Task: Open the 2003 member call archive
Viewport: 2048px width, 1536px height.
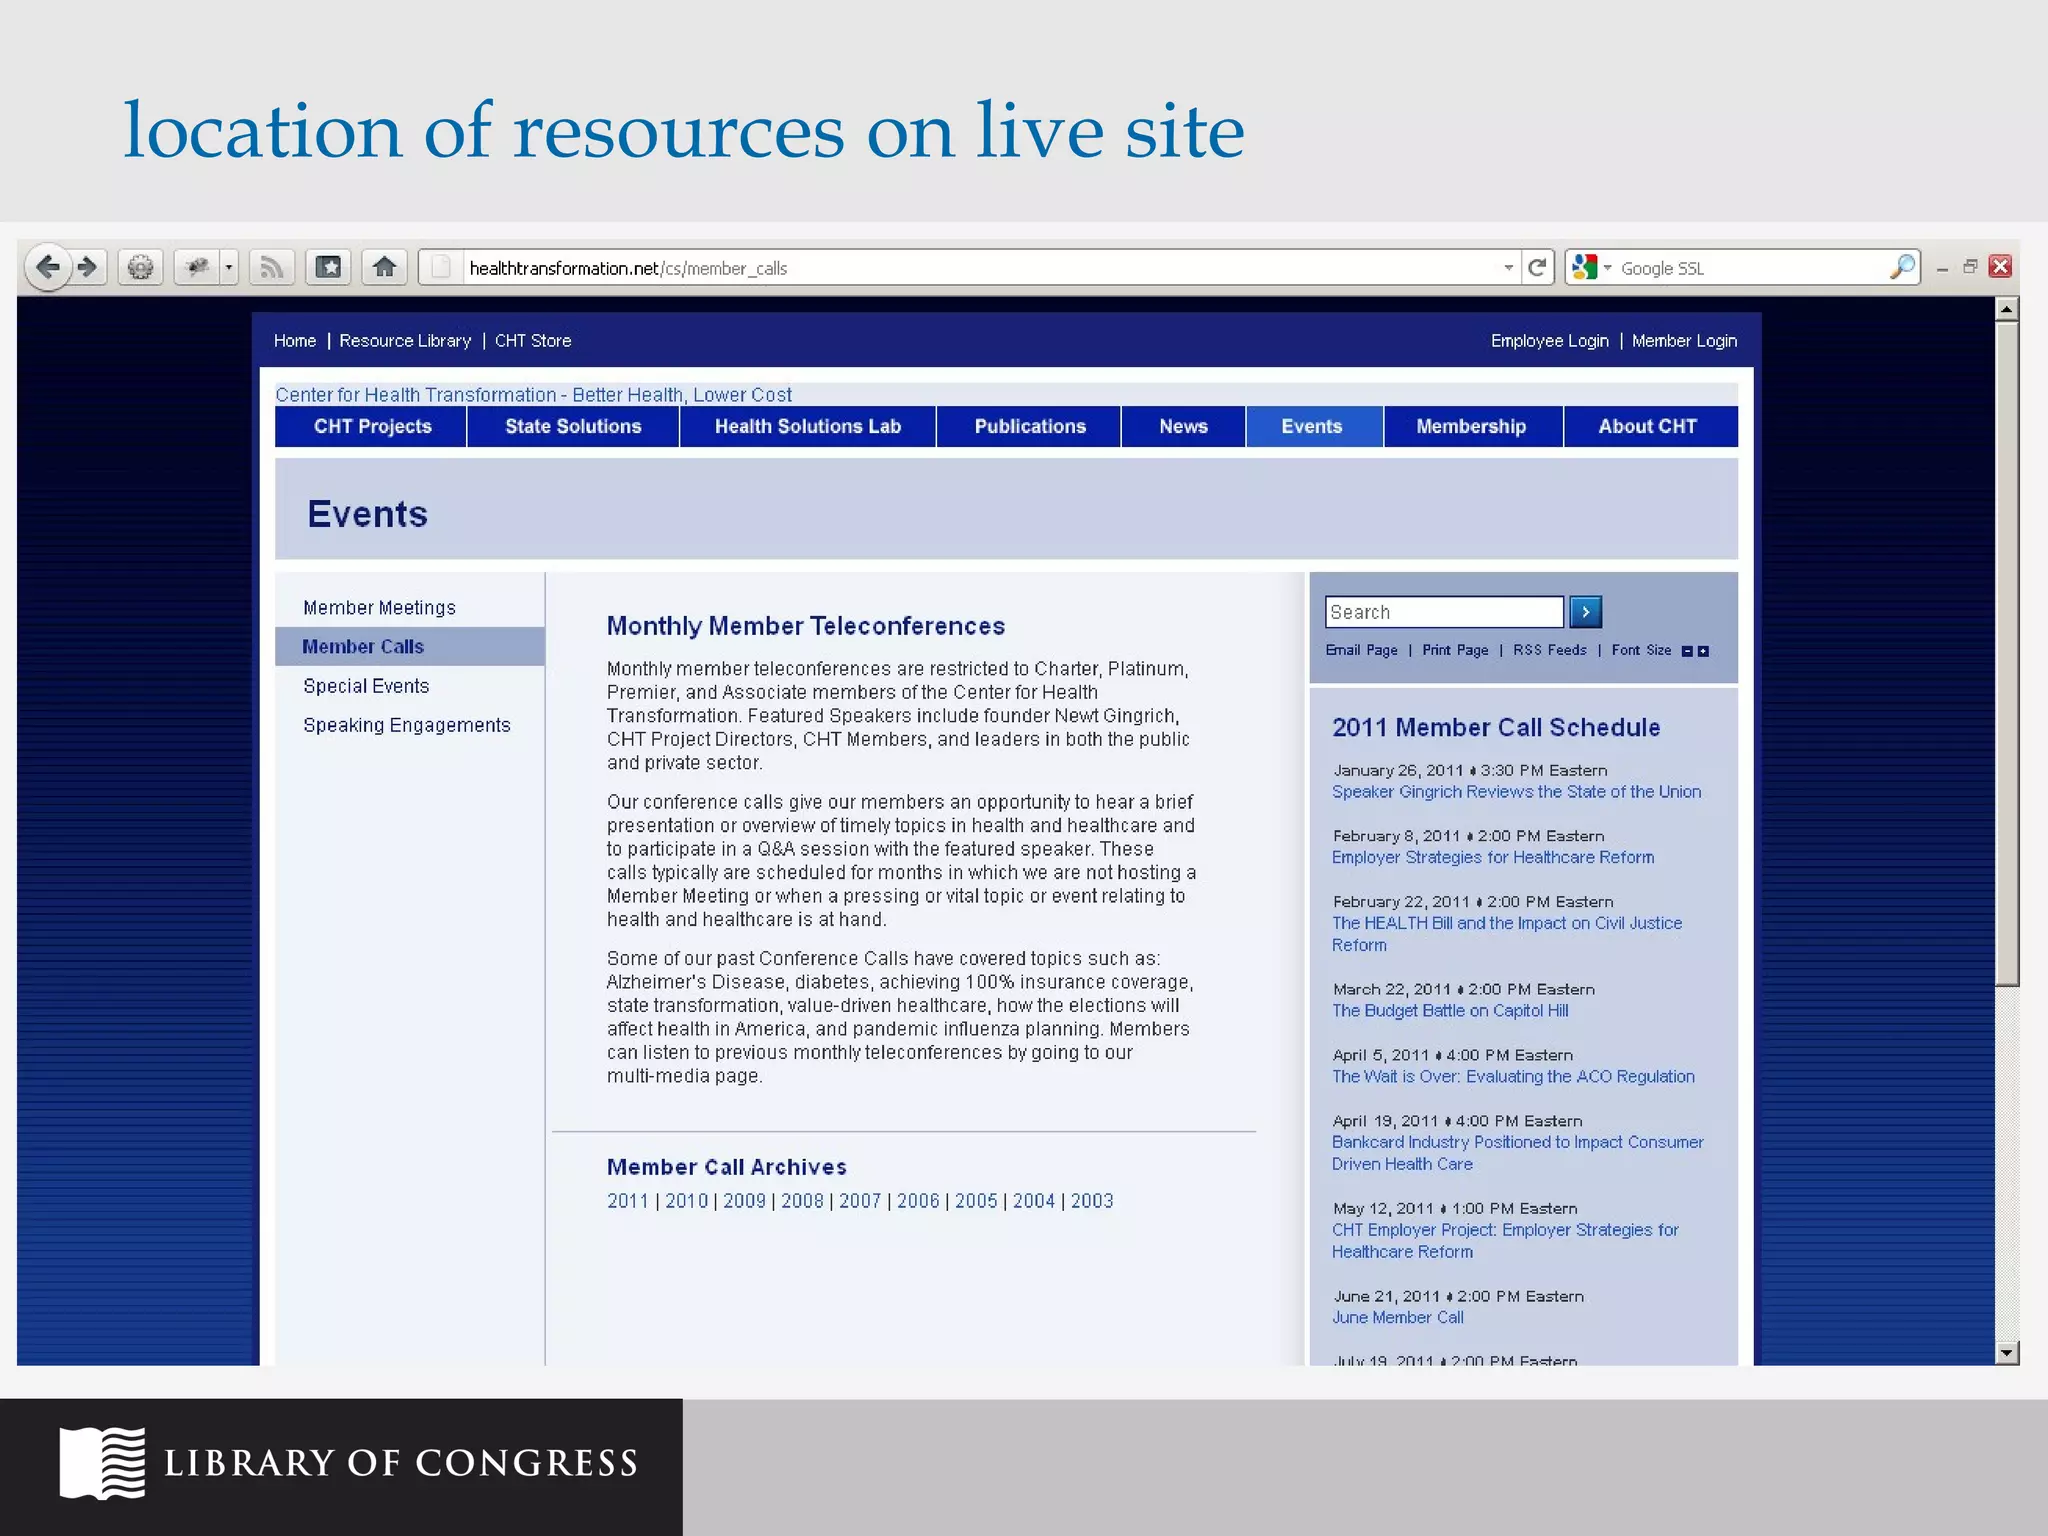Action: (1092, 1201)
